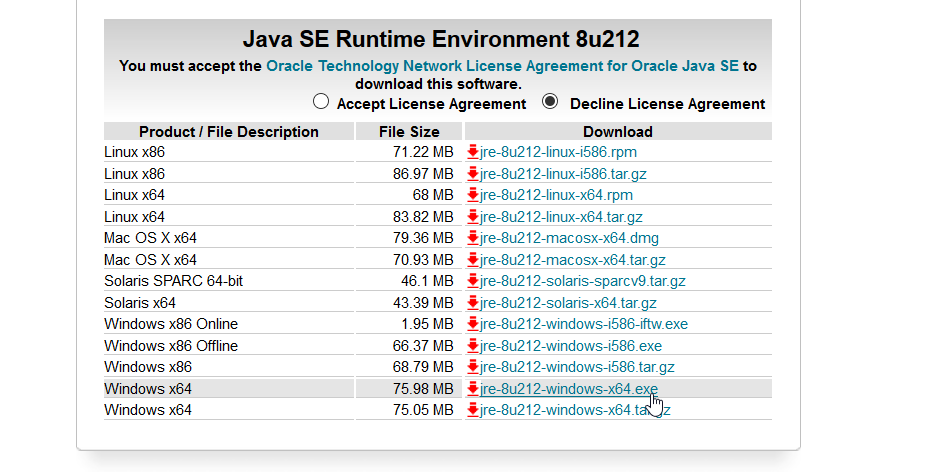Download jre-8u212-windows-x64.tar.gz link
Viewport: 929px width, 472px height.
[x=575, y=410]
